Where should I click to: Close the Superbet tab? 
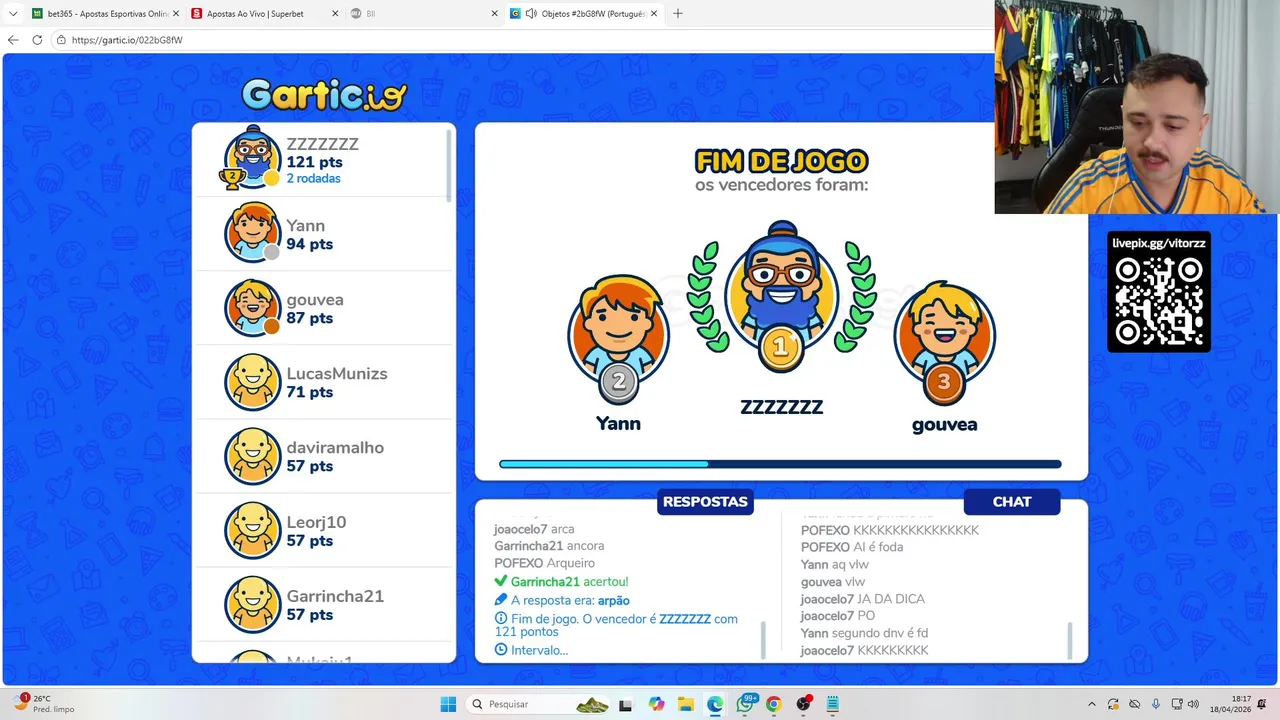click(x=335, y=14)
